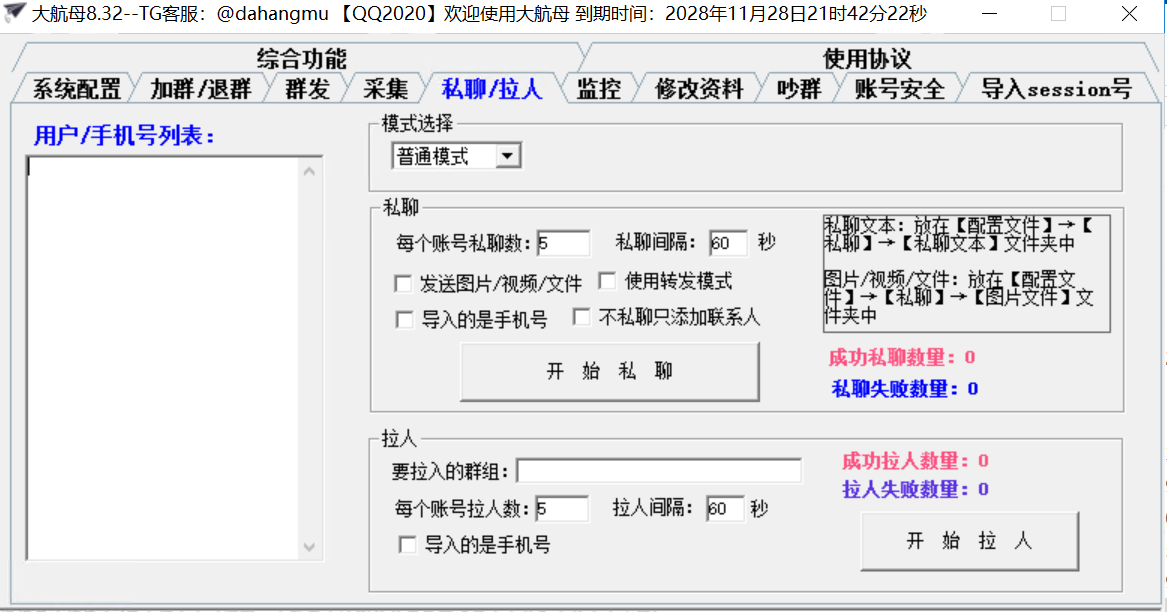Click the 开始拉人 button
Screen dimensions: 1167x612
coord(969,541)
